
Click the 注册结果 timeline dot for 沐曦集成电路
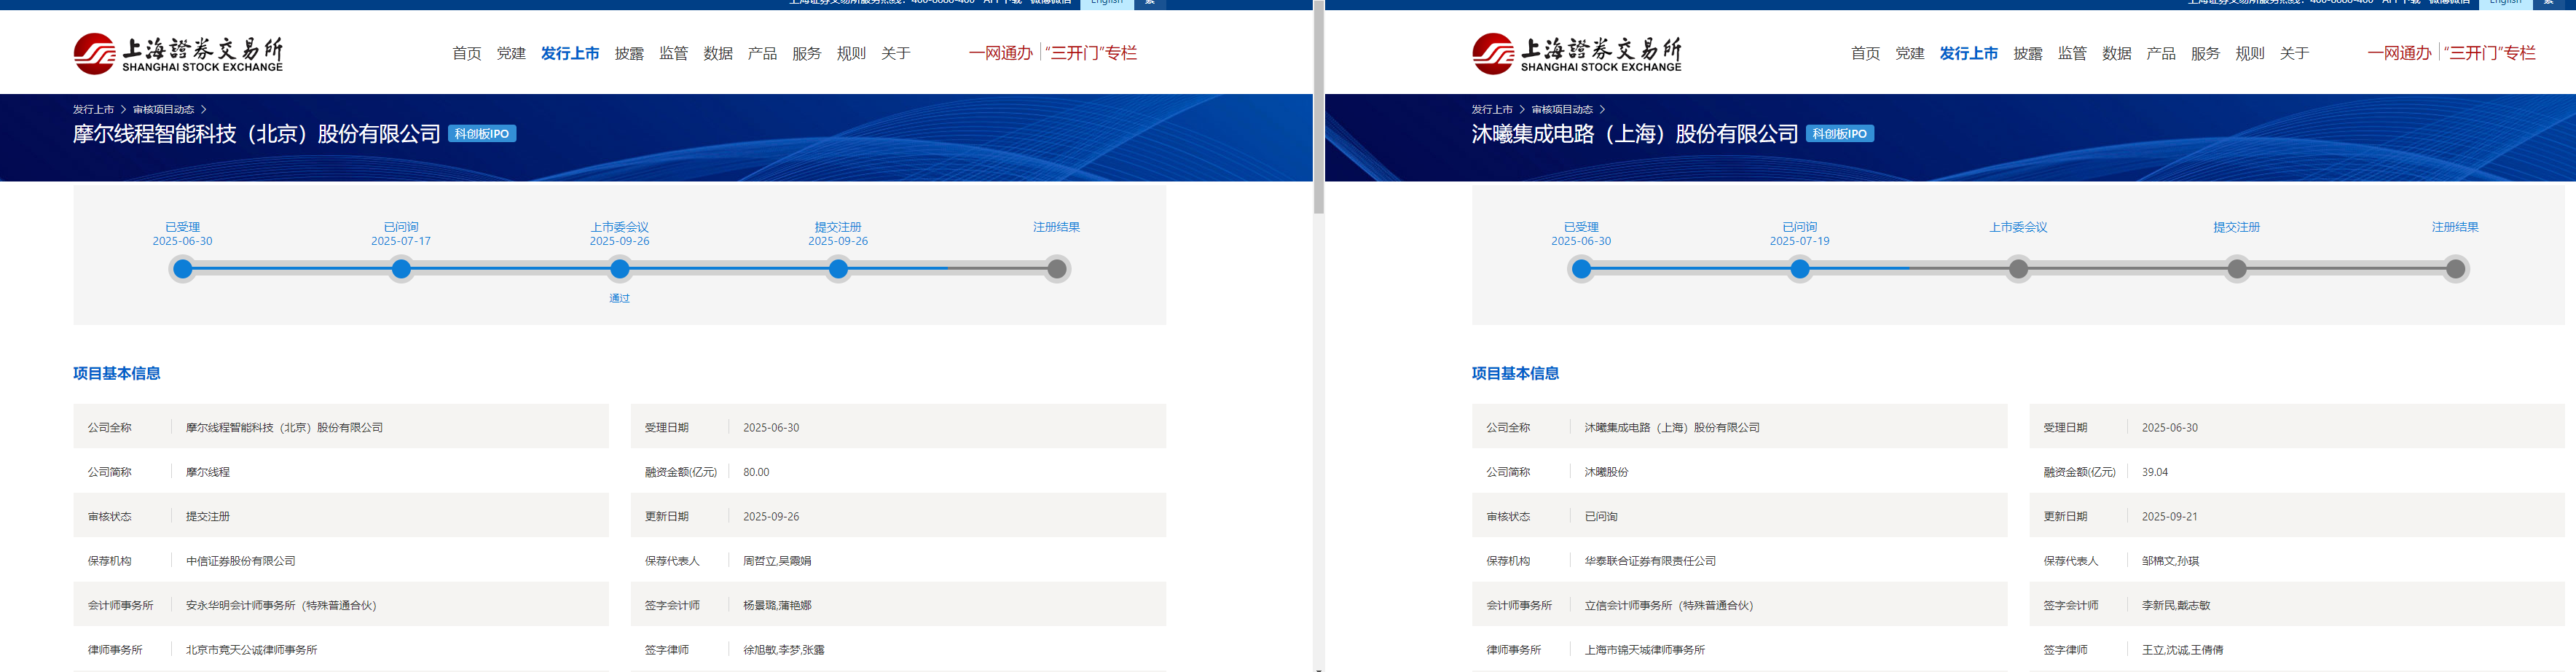[x=2456, y=269]
